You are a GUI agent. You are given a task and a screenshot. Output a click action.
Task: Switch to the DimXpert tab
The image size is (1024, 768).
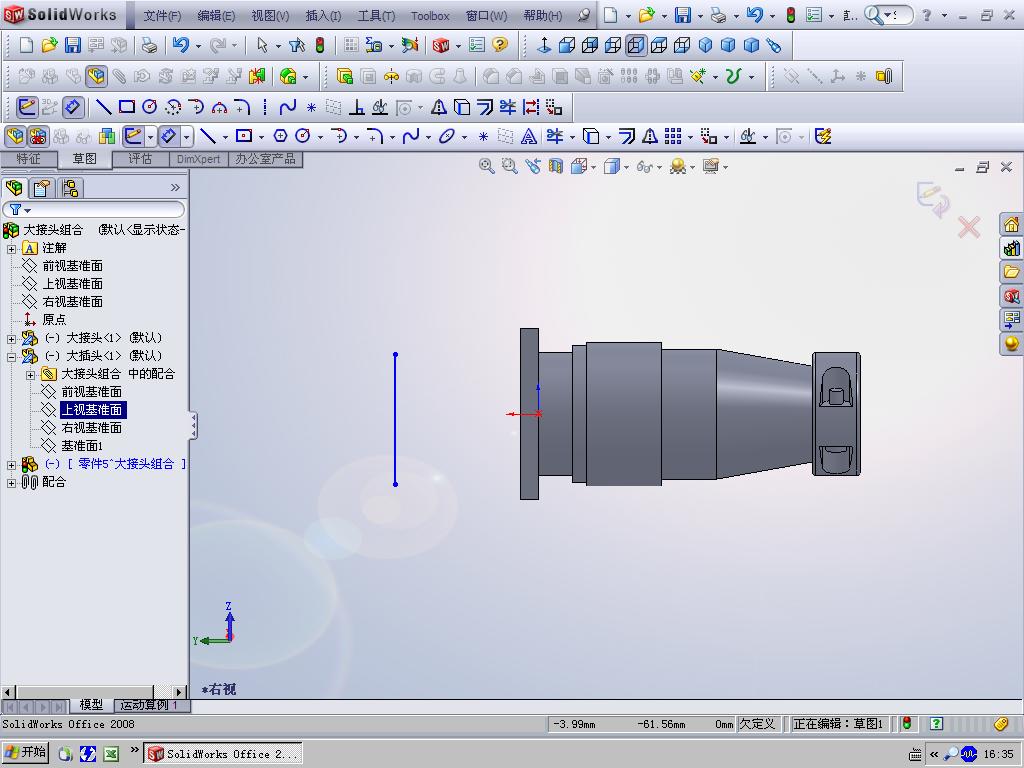coord(199,159)
